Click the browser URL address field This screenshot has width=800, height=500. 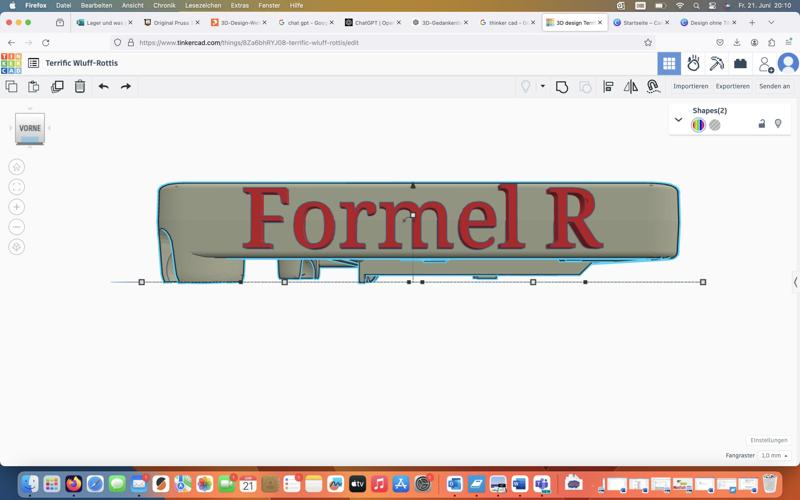tap(378, 43)
